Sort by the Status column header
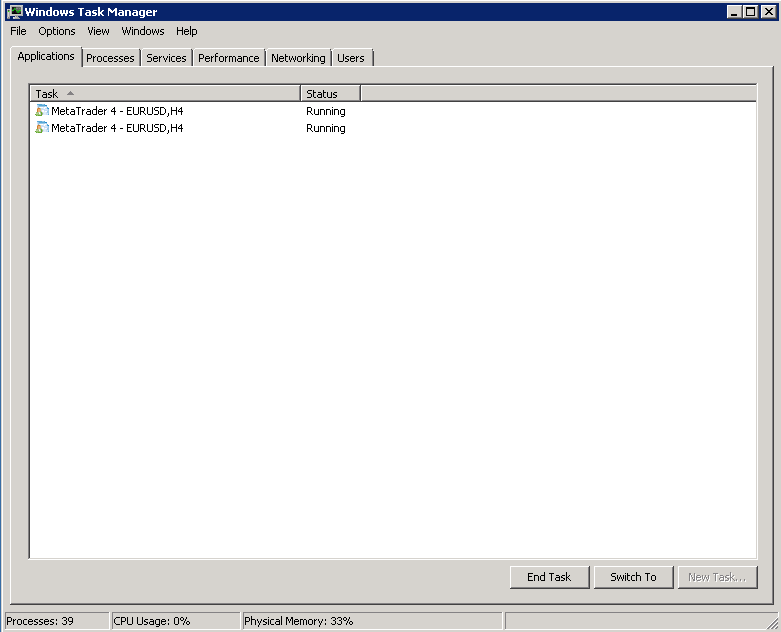Viewport: 781px width, 632px height. pyautogui.click(x=331, y=94)
